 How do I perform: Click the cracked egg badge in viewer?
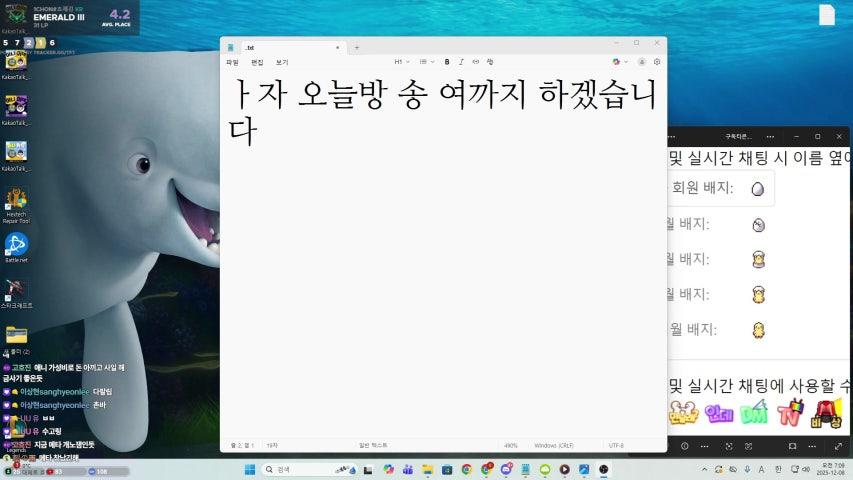pos(758,225)
